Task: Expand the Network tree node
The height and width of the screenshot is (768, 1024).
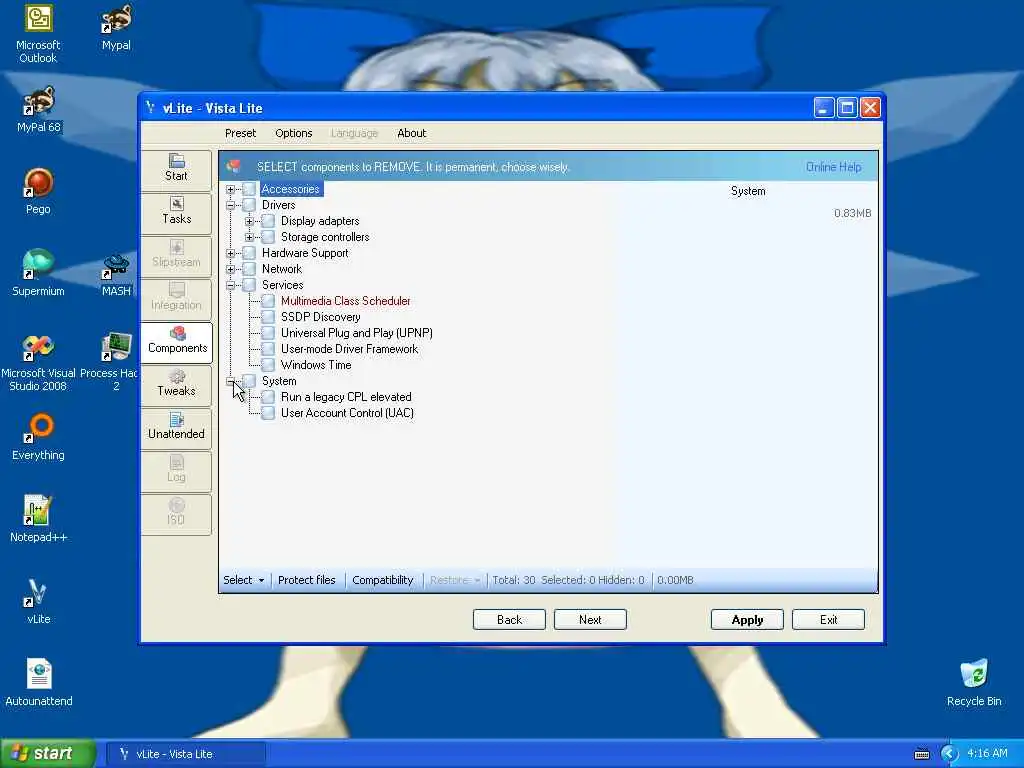Action: tap(230, 269)
